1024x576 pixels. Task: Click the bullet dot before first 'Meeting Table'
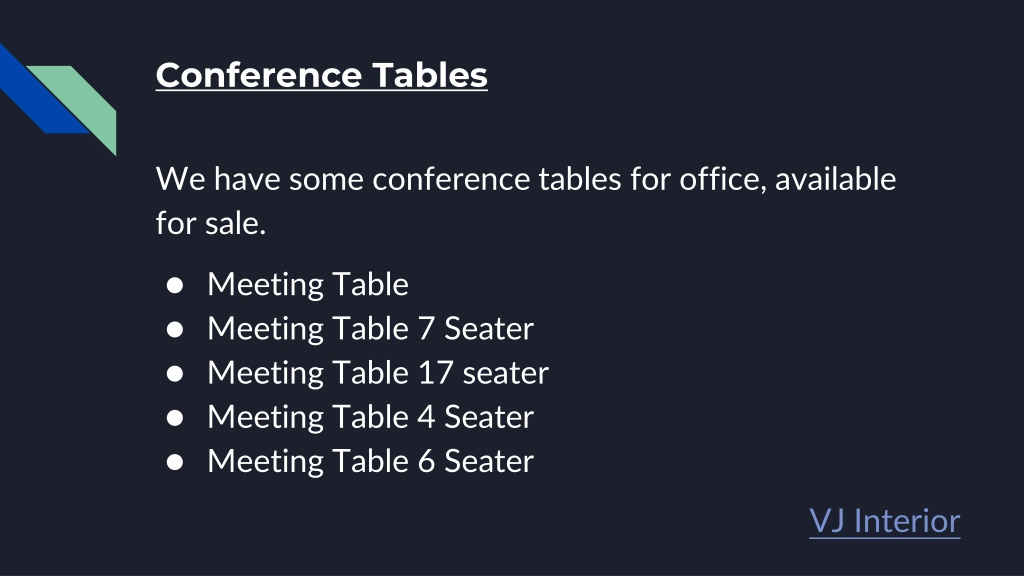coord(174,285)
